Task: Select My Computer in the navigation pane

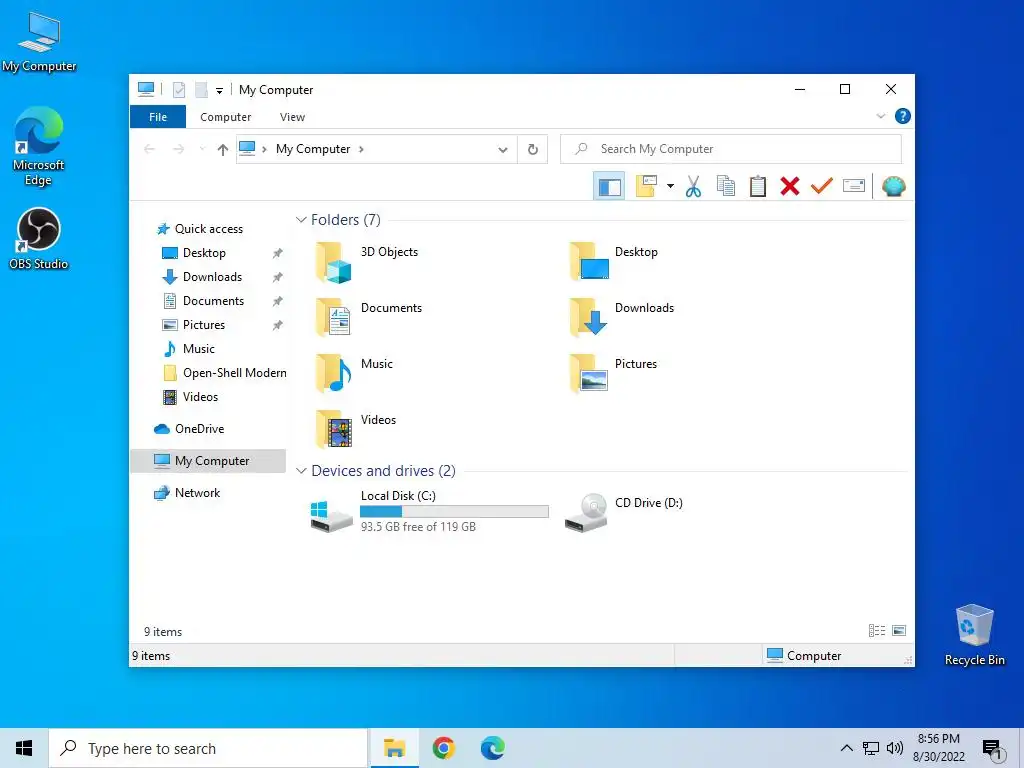Action: pos(208,461)
